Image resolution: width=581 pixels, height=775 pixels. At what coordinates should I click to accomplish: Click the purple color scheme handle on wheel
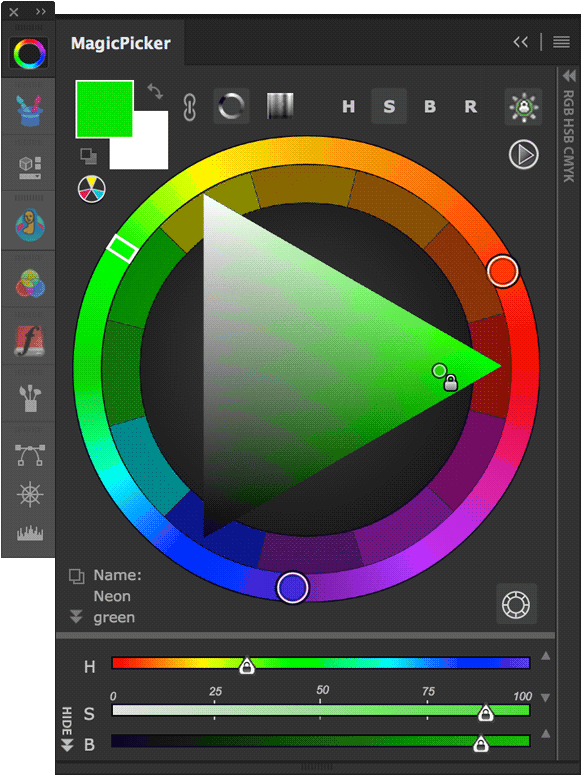(x=293, y=588)
